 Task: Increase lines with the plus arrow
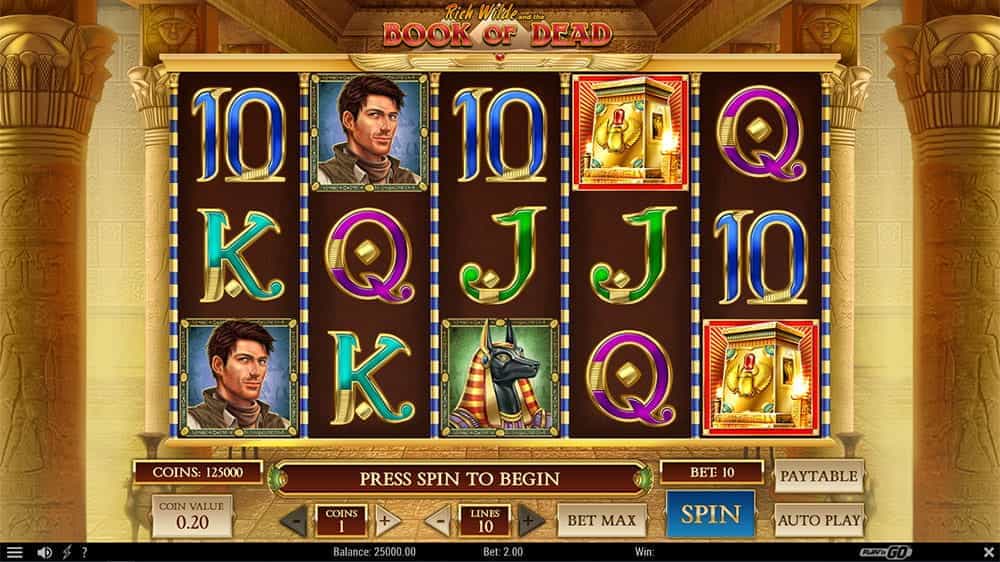tap(531, 521)
